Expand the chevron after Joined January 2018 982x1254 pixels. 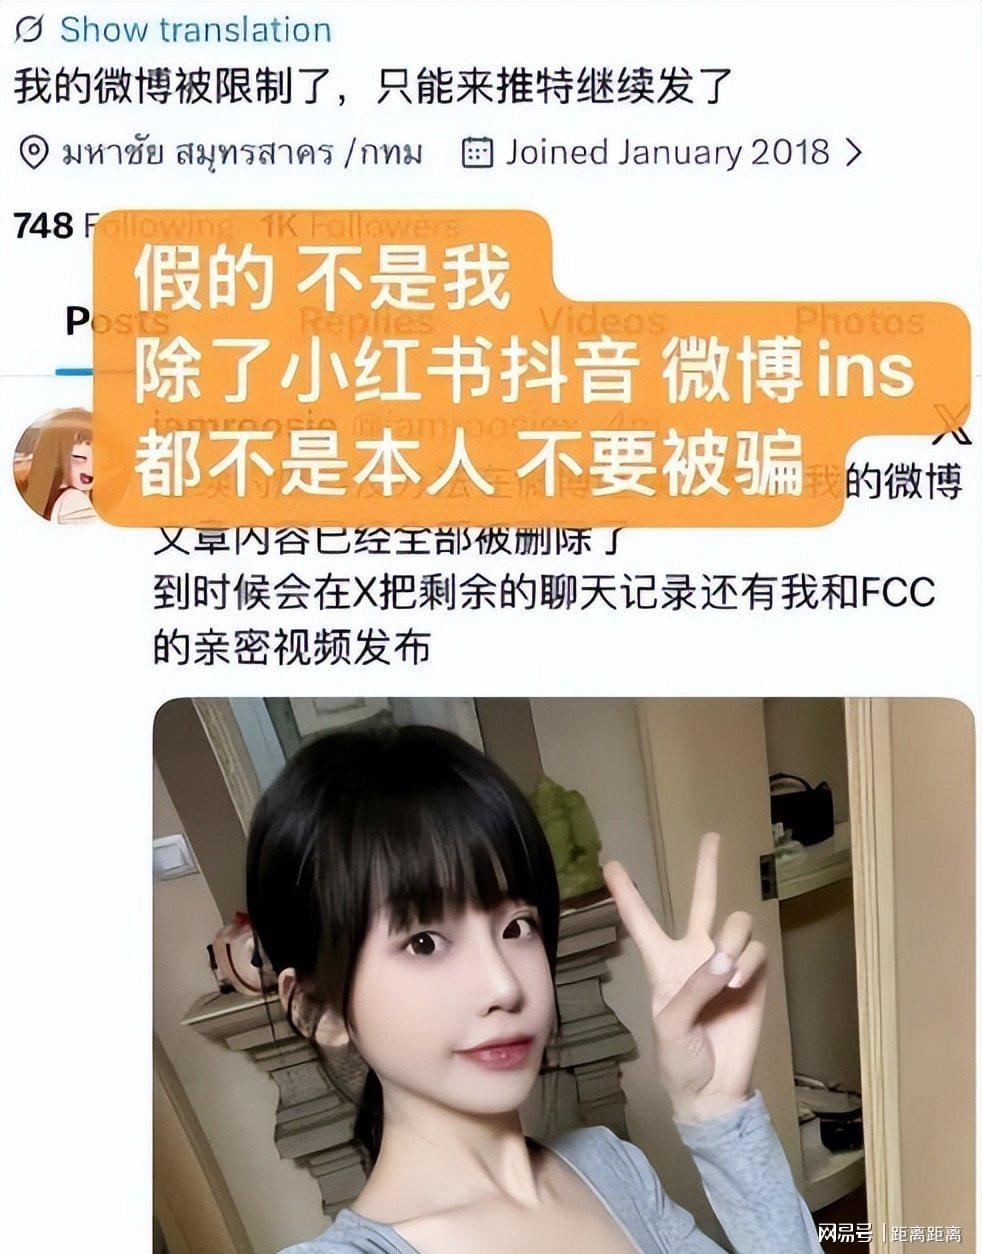853,152
